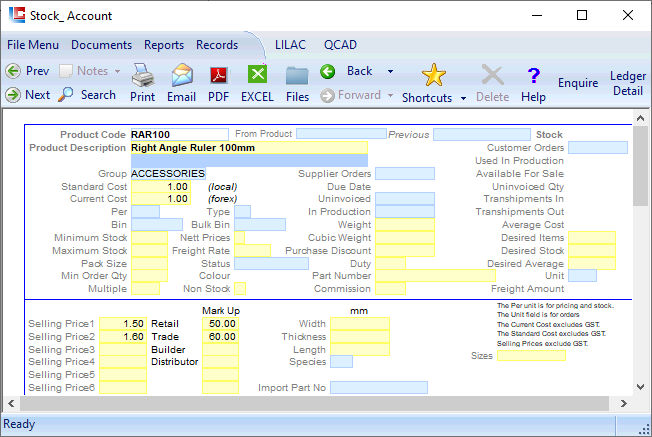
Task: Open the Notes icon
Action: coord(66,71)
